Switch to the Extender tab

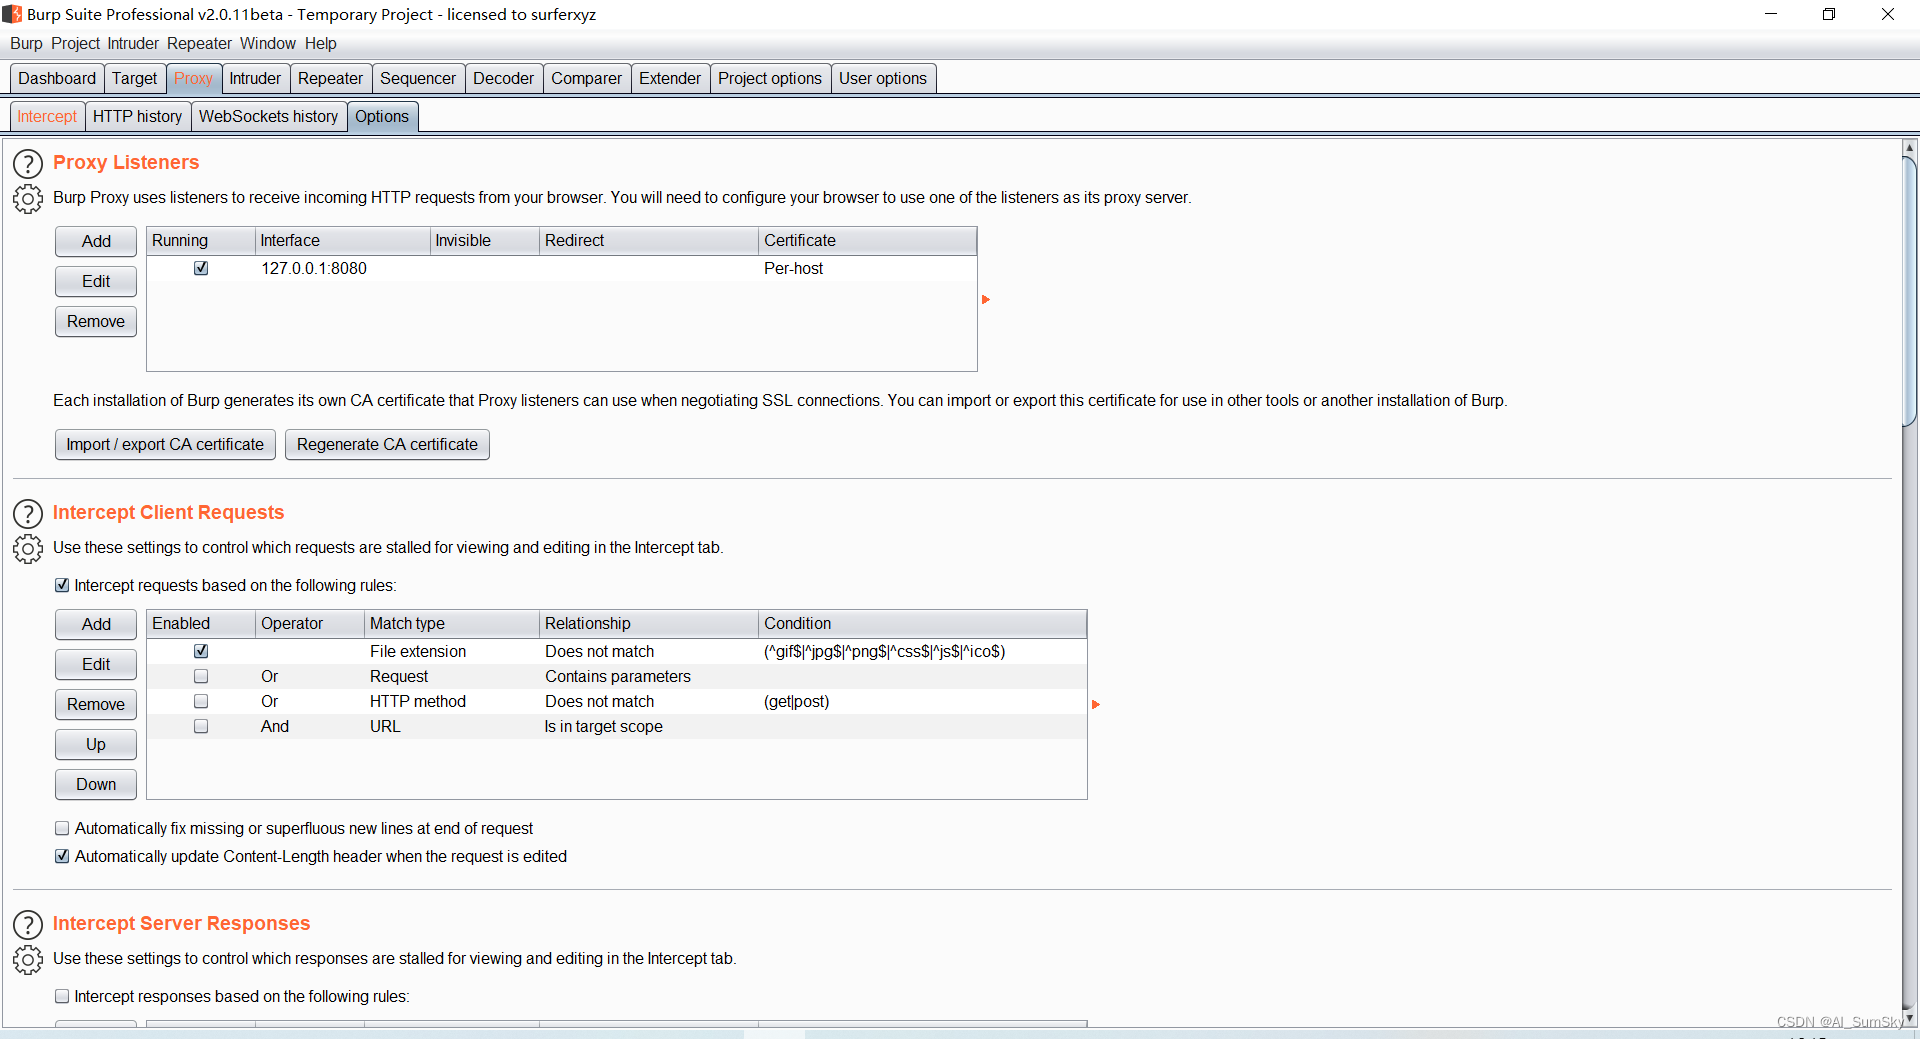pos(670,78)
